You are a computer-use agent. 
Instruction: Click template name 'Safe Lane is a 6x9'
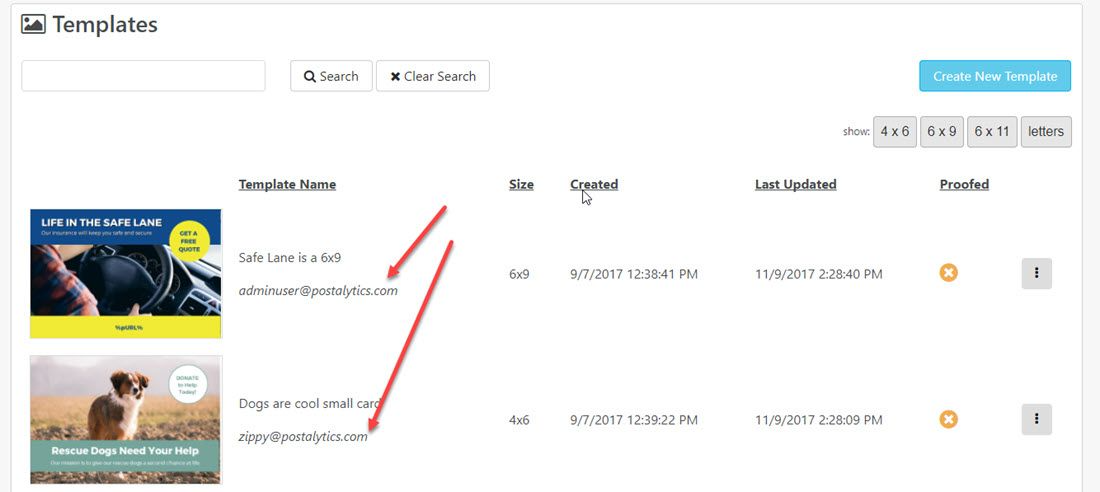point(290,258)
